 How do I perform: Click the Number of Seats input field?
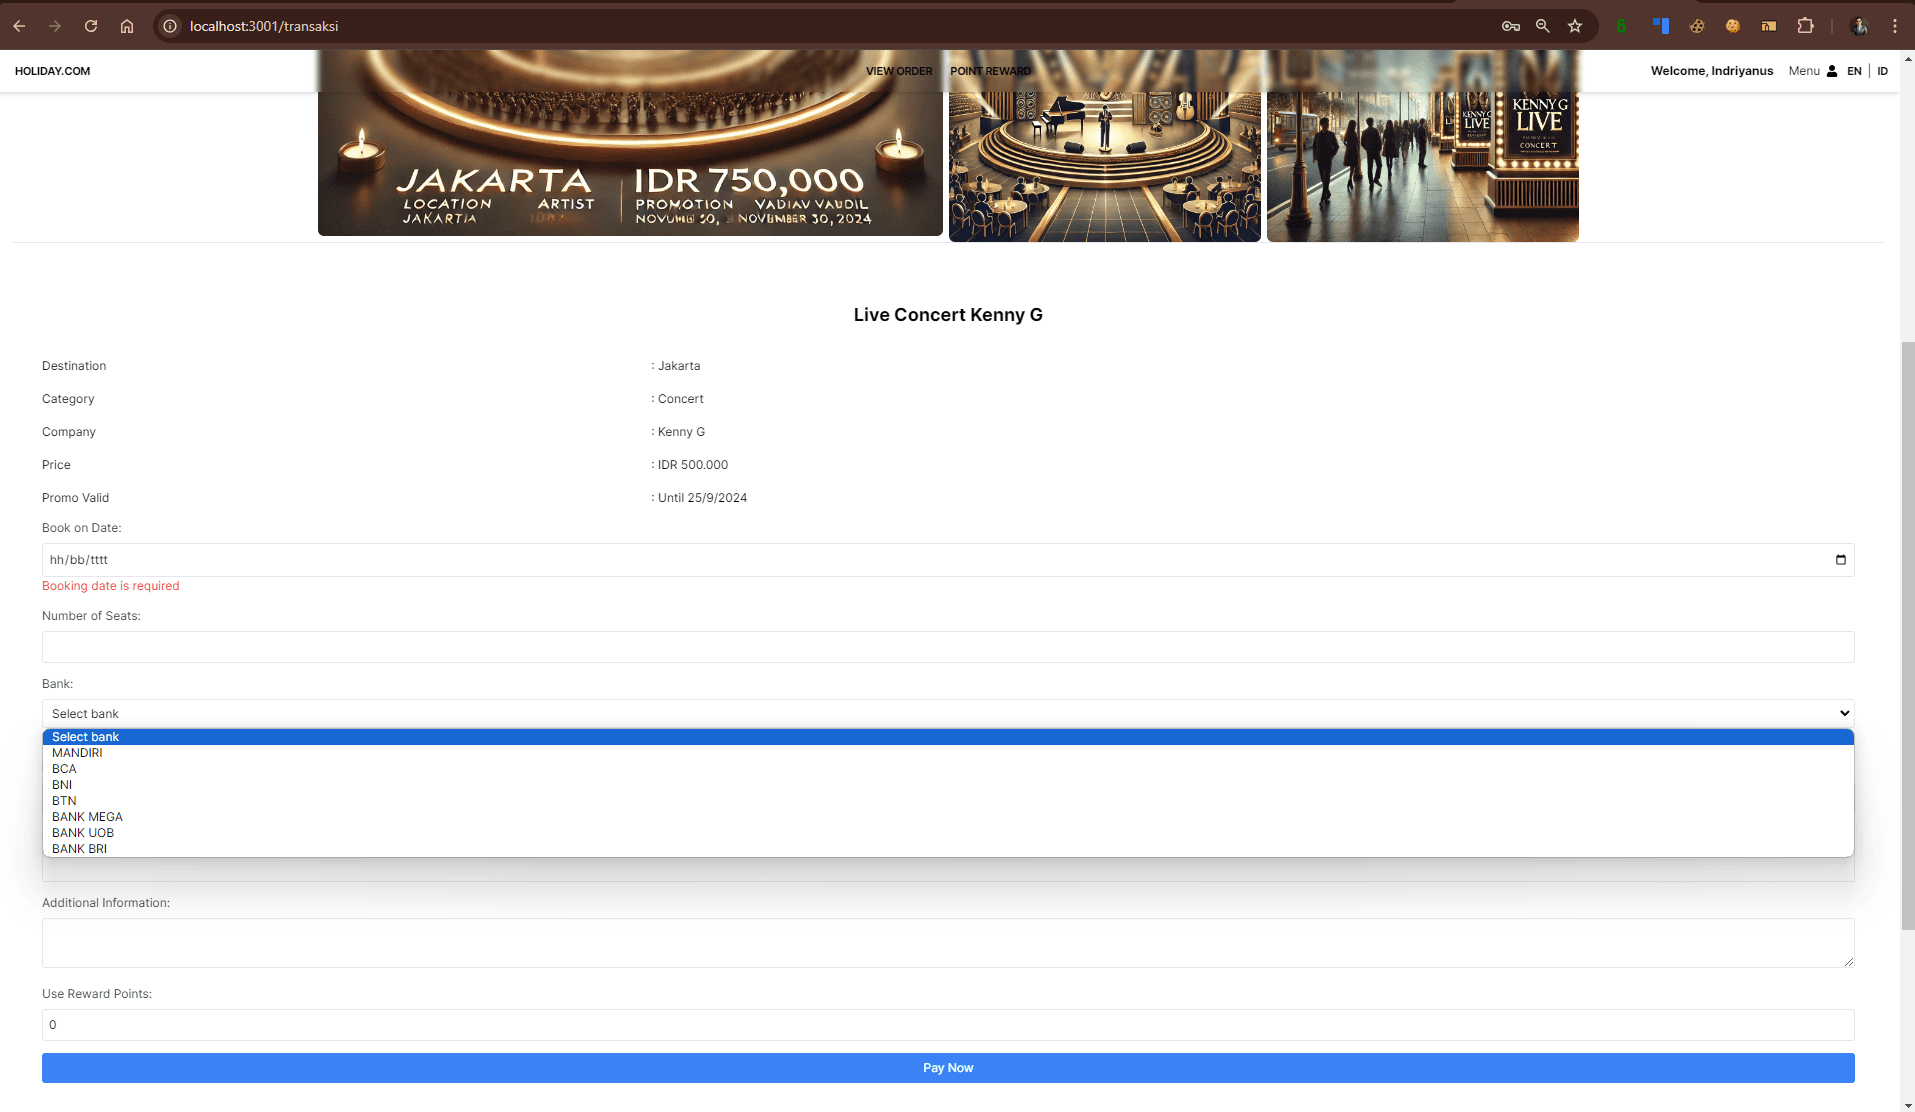(947, 647)
